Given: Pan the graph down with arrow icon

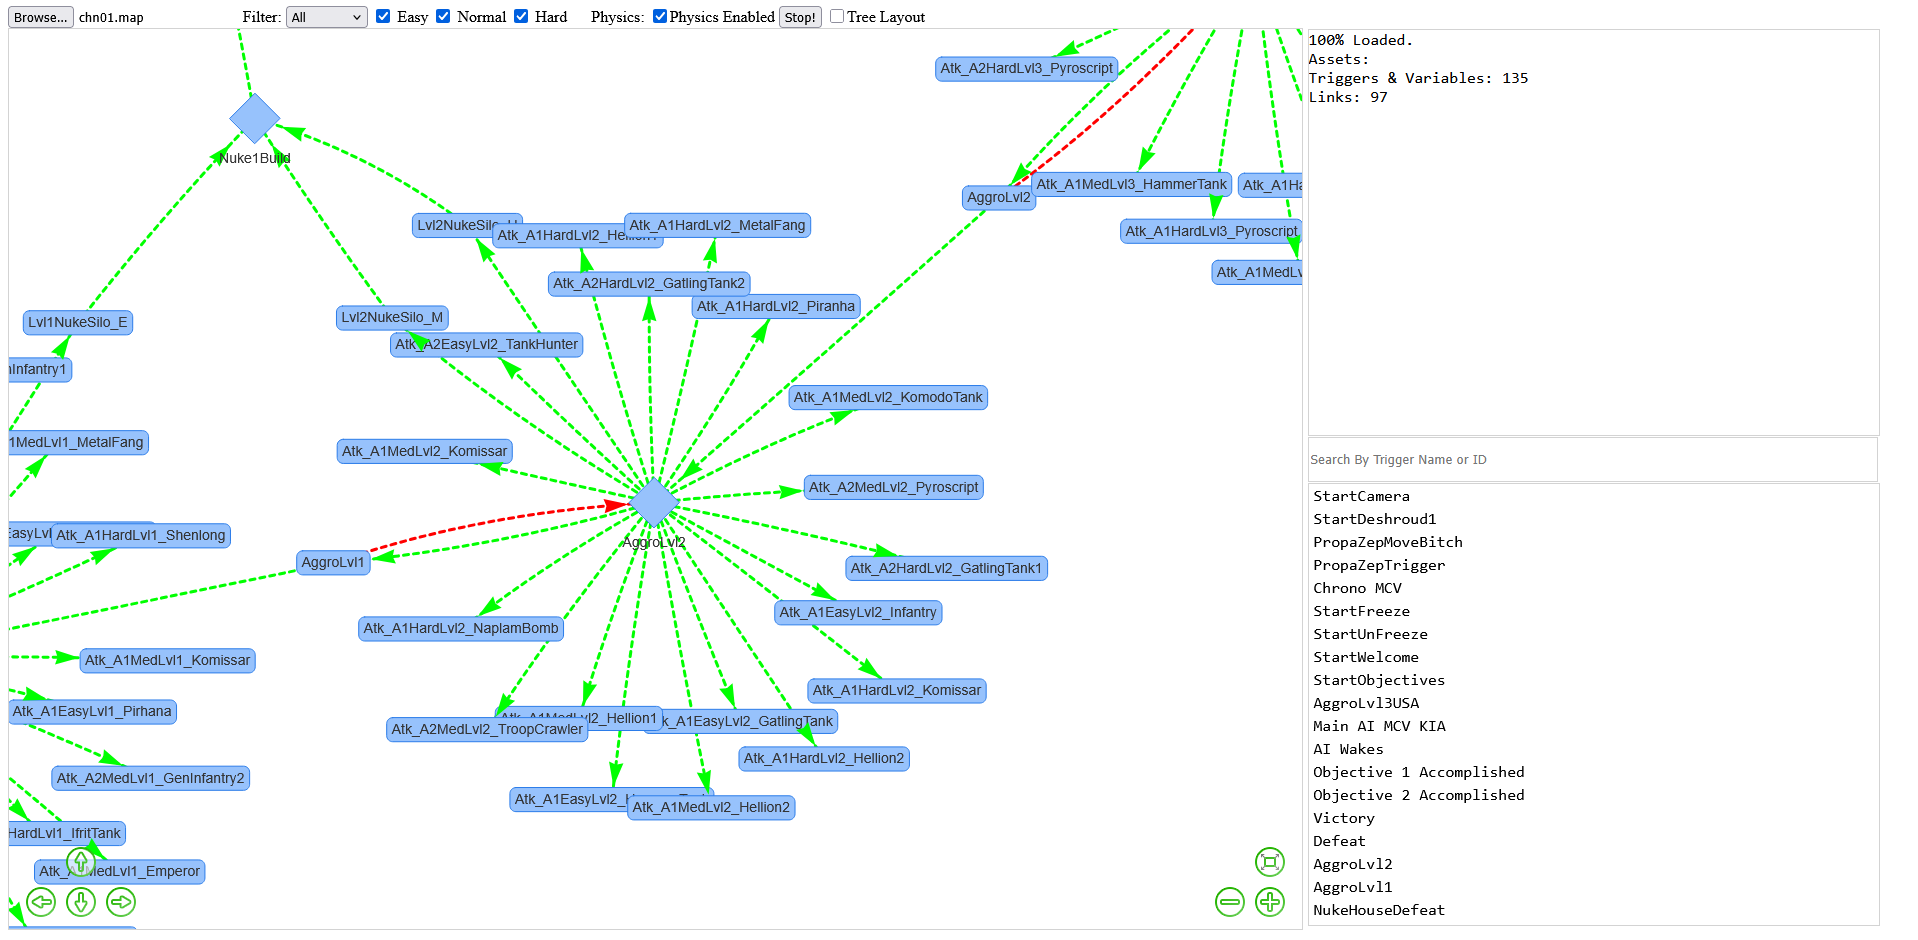Looking at the screenshot, I should [81, 902].
